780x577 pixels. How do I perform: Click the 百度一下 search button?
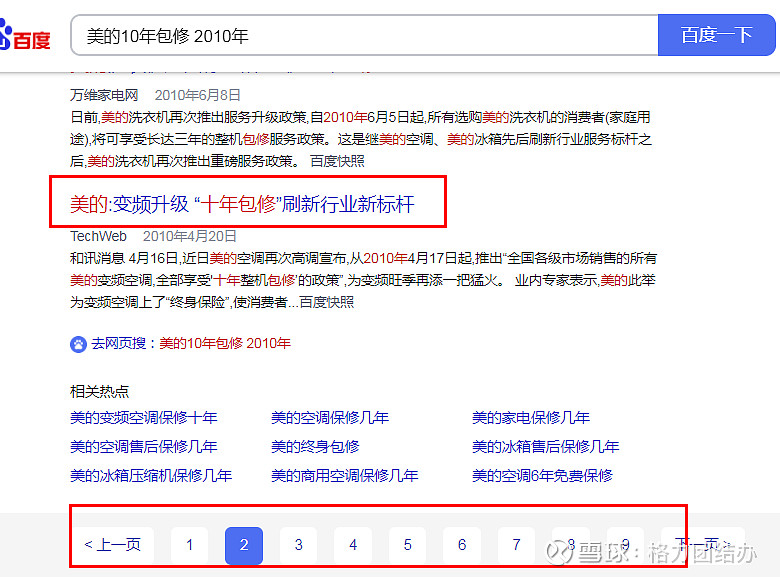click(x=716, y=35)
